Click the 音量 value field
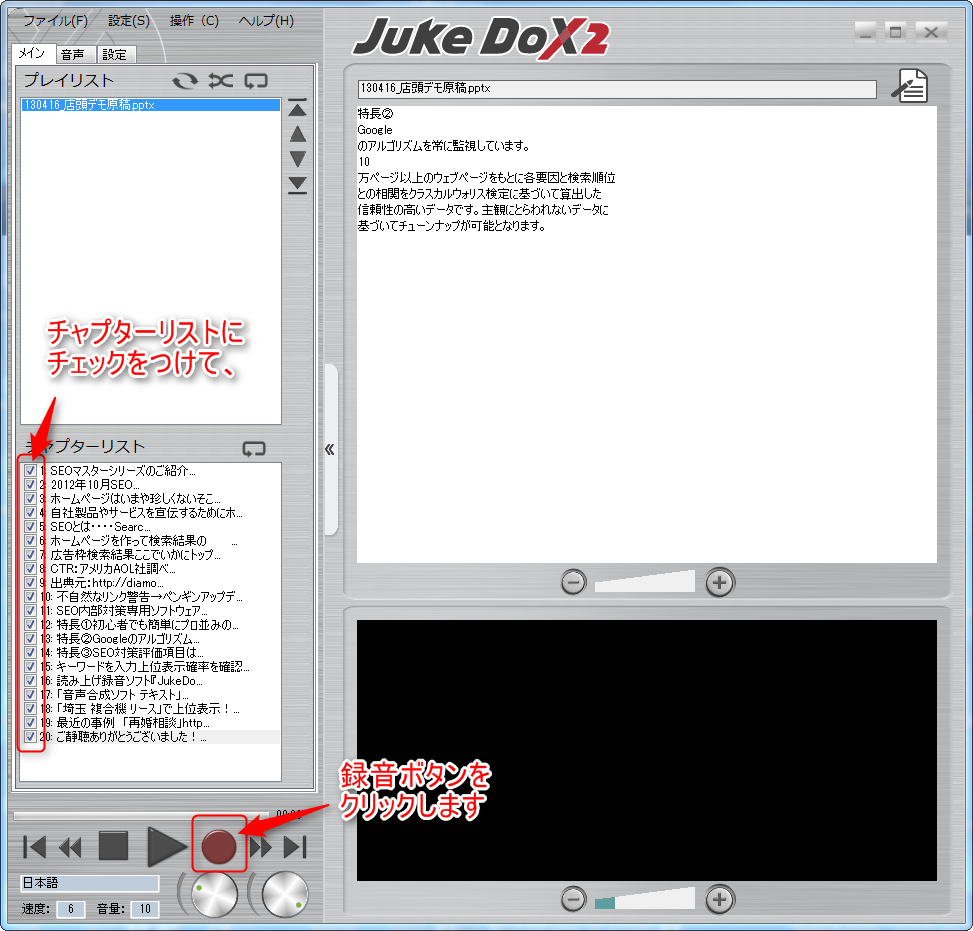973x931 pixels. click(145, 909)
